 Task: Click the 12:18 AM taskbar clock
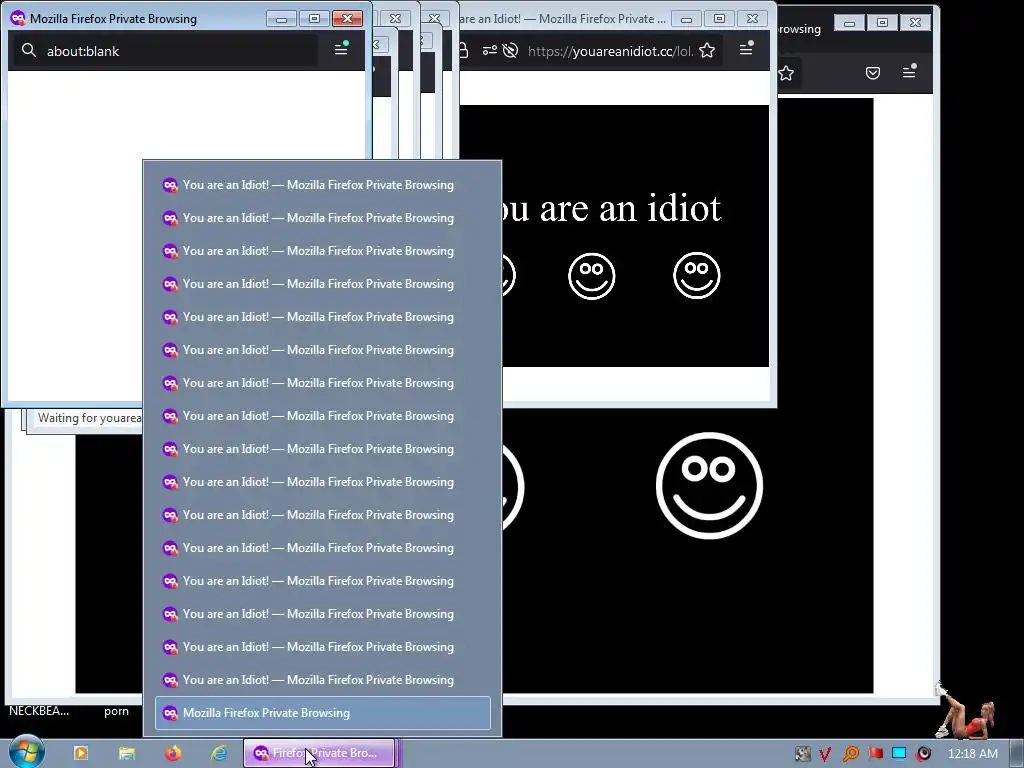pos(972,754)
